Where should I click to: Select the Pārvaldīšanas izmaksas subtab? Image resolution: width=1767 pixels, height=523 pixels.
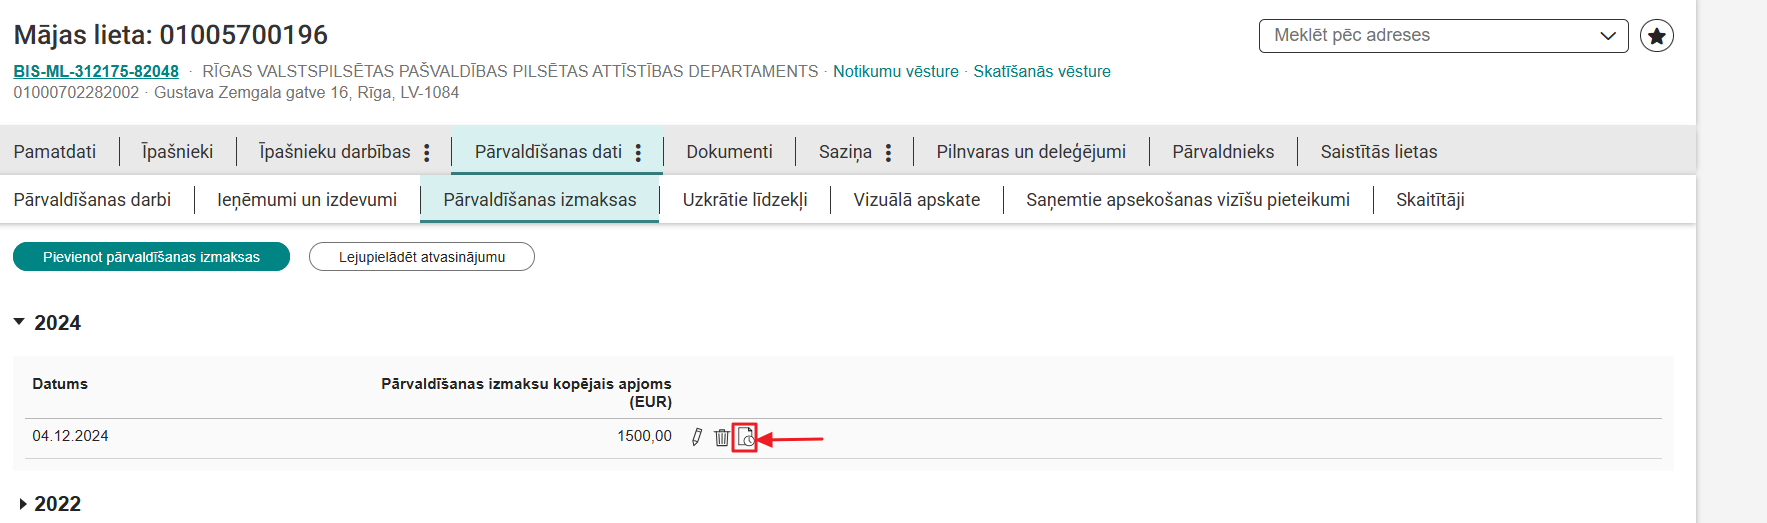540,200
